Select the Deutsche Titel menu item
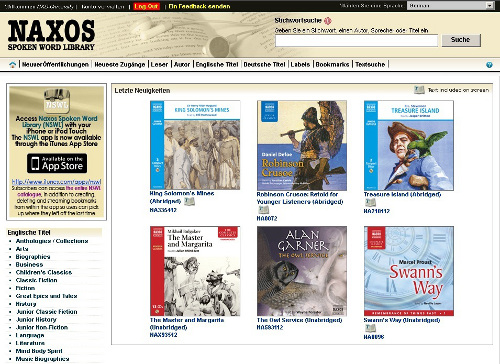 [x=264, y=64]
